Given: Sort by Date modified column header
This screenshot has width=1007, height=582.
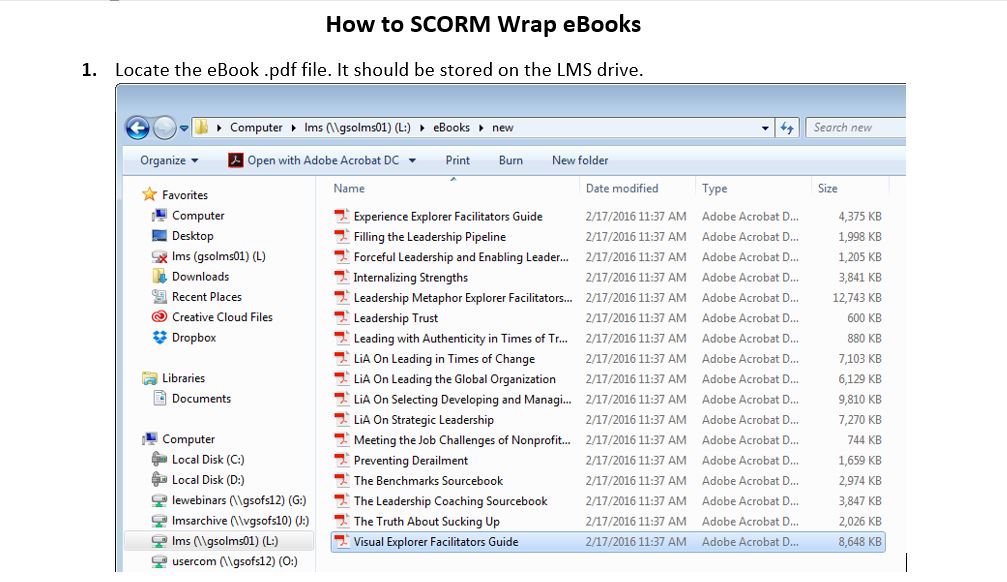Looking at the screenshot, I should point(622,188).
